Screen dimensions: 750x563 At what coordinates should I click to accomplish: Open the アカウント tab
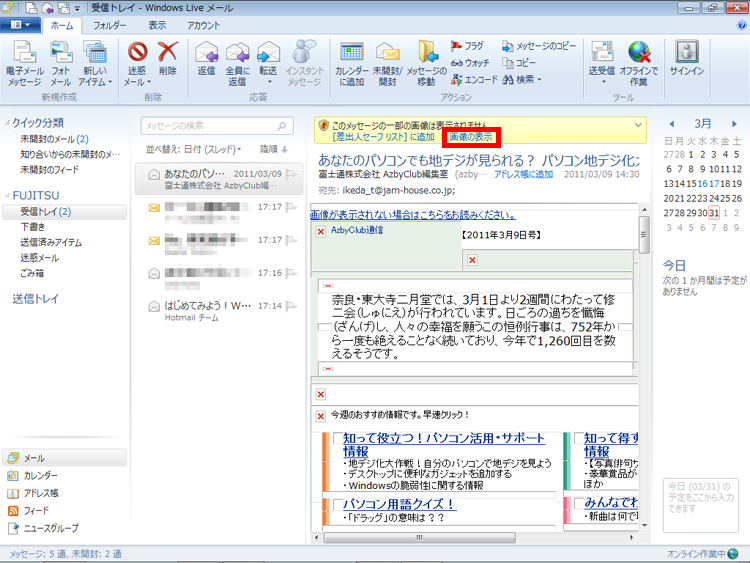pyautogui.click(x=203, y=25)
